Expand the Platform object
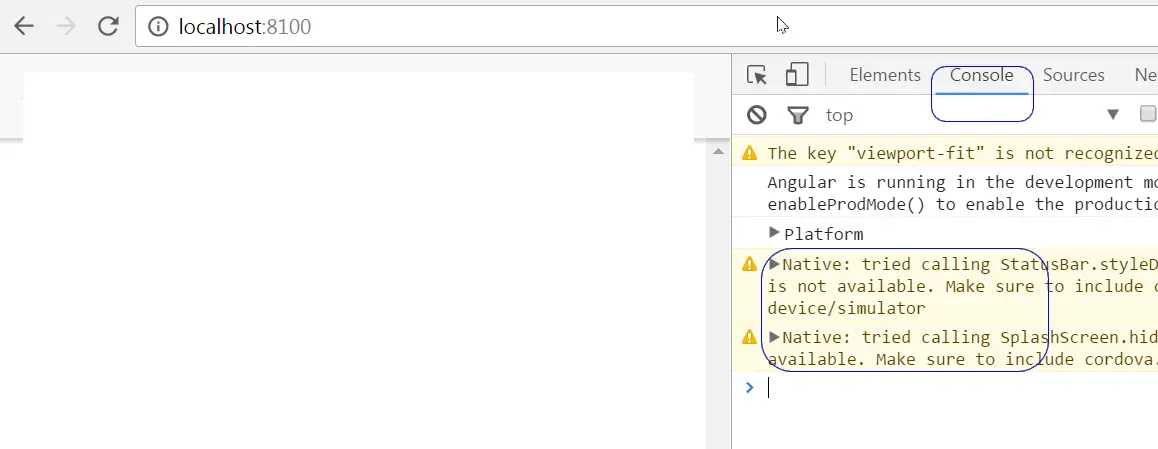This screenshot has width=1158, height=449. 774,233
